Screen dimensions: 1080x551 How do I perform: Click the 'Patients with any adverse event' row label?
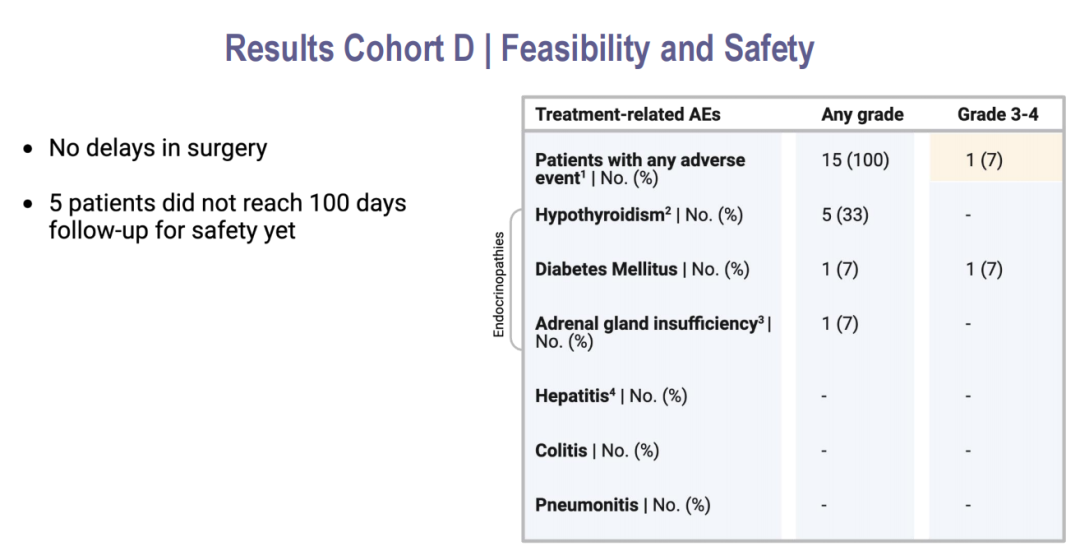coord(640,168)
